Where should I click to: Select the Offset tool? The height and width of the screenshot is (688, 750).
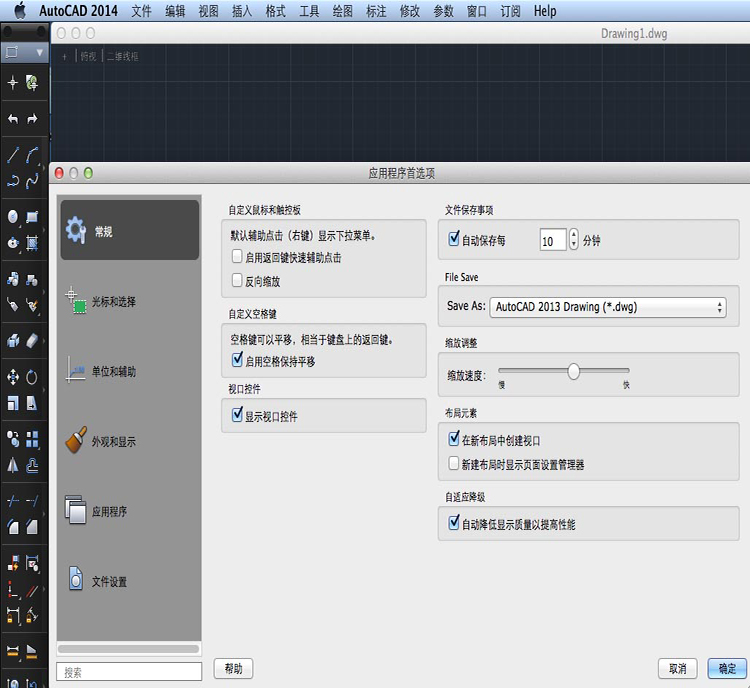[x=32, y=465]
